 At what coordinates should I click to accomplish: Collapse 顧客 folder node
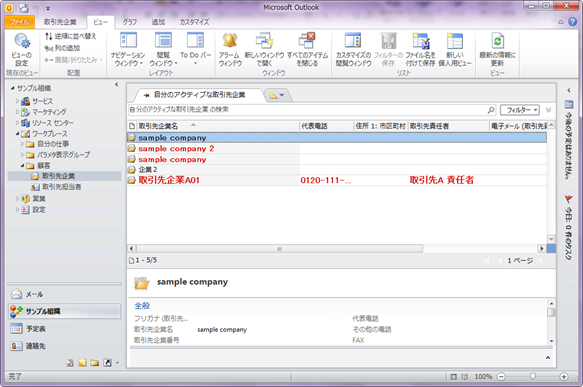click(x=22, y=165)
